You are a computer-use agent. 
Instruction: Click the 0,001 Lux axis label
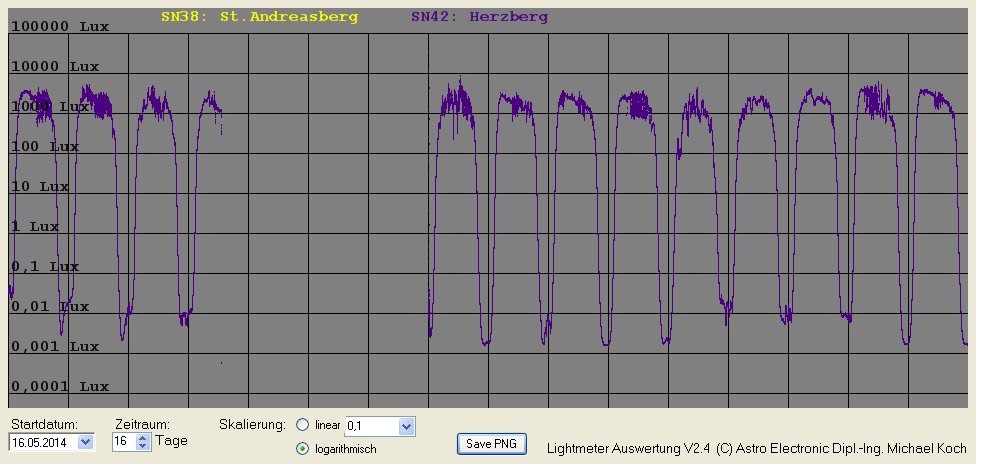tap(55, 347)
